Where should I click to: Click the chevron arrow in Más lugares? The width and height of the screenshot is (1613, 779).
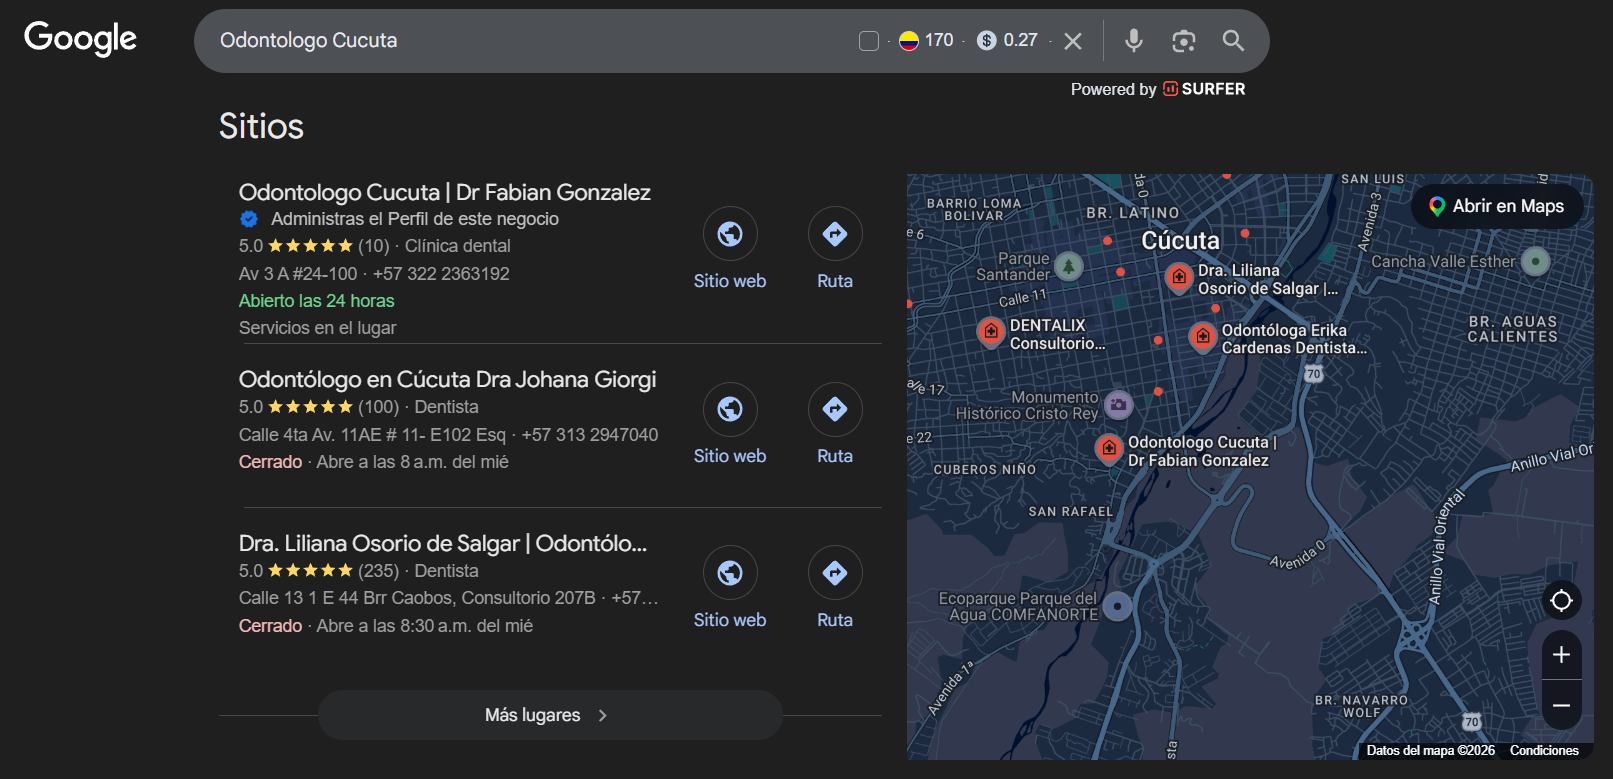602,715
